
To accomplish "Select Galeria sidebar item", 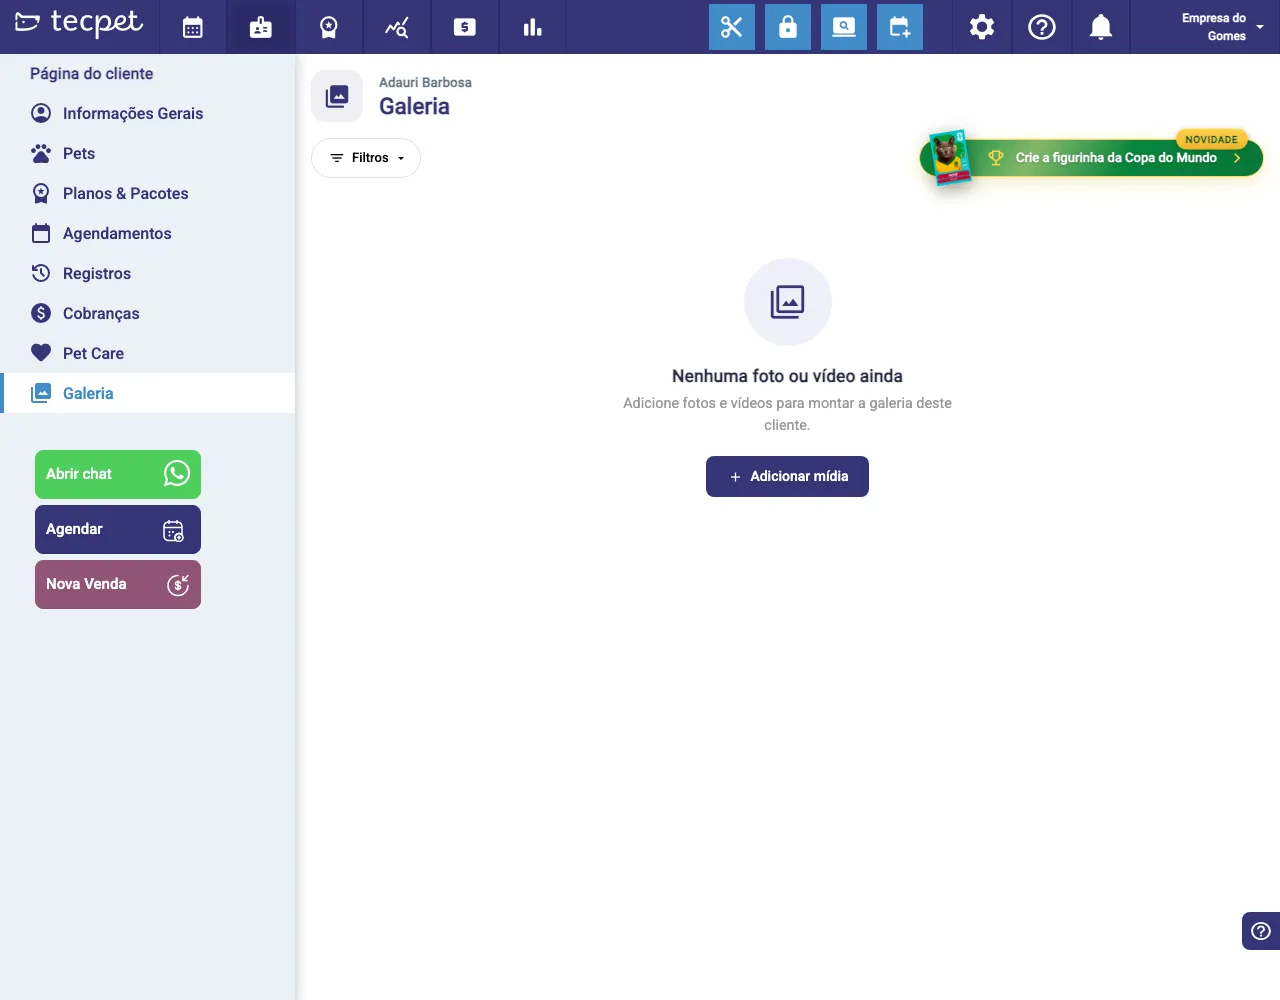I will (148, 393).
